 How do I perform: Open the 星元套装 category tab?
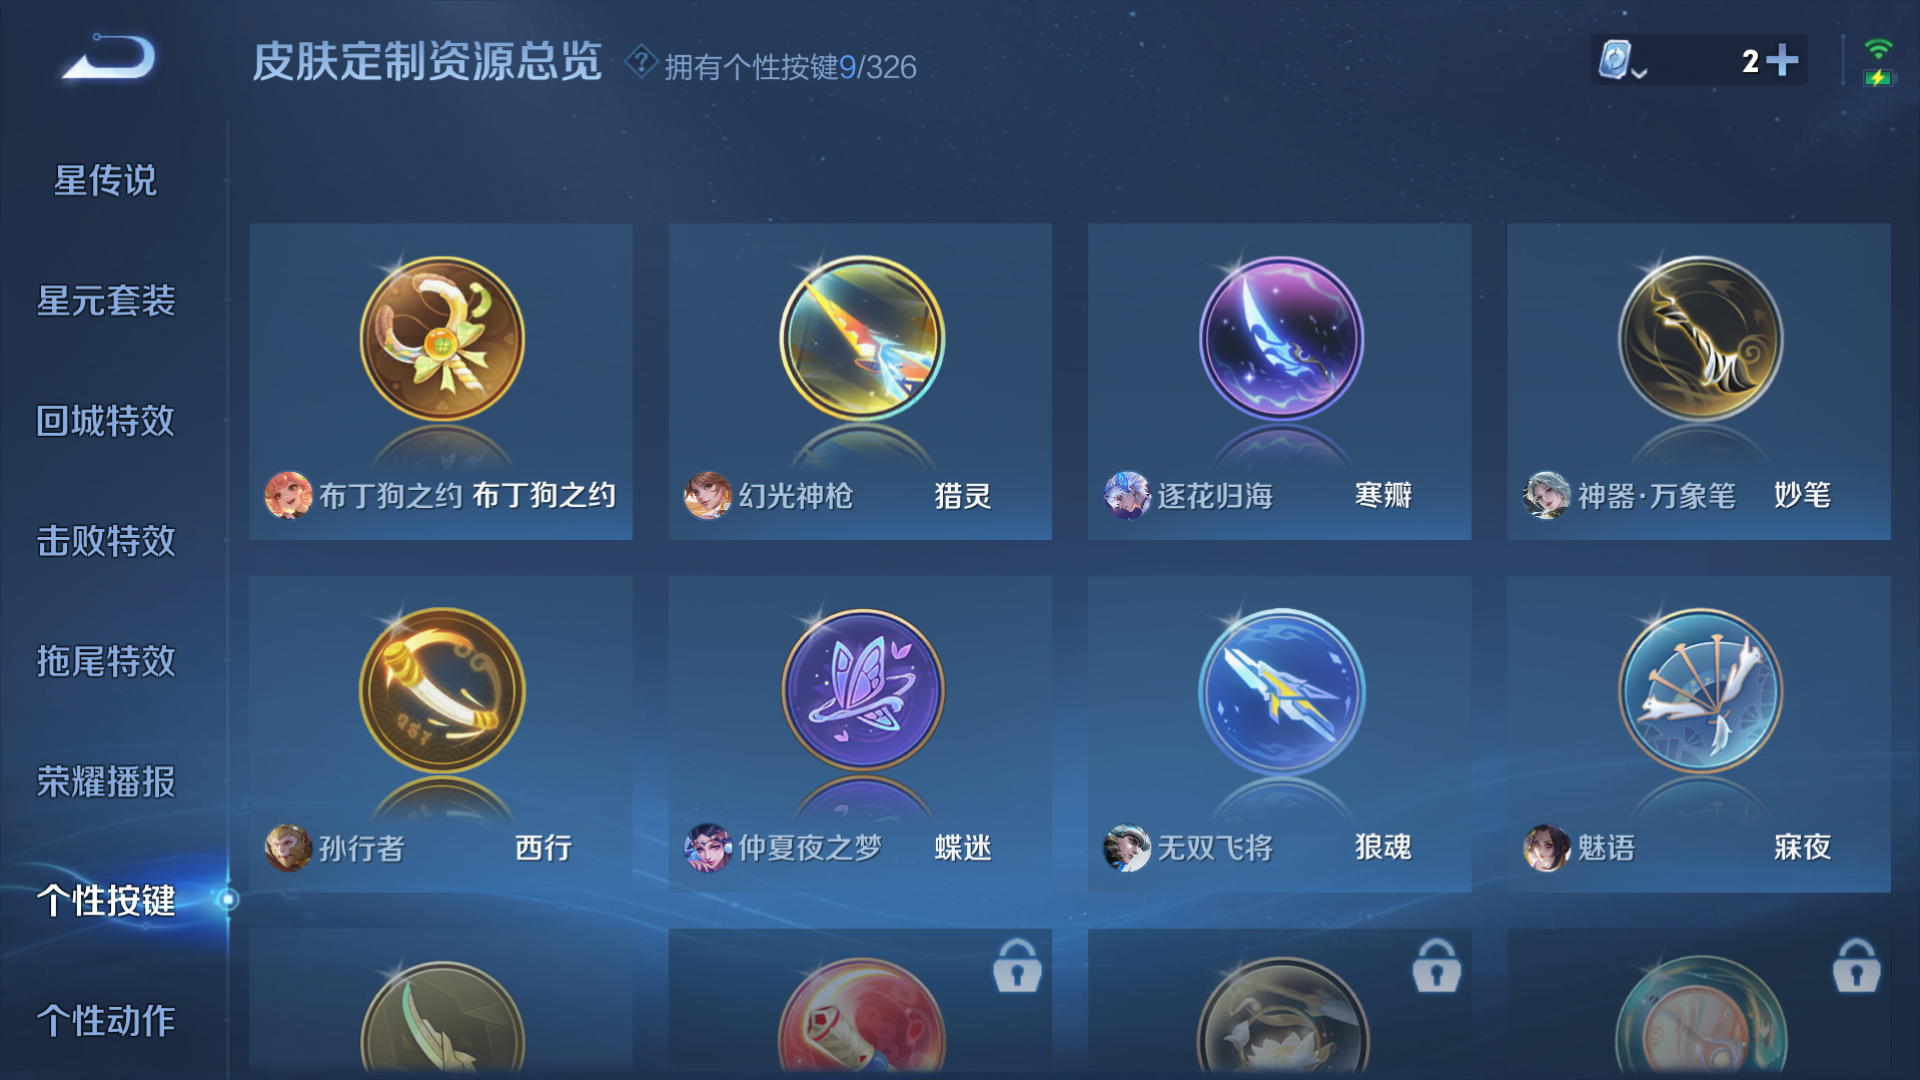(105, 301)
